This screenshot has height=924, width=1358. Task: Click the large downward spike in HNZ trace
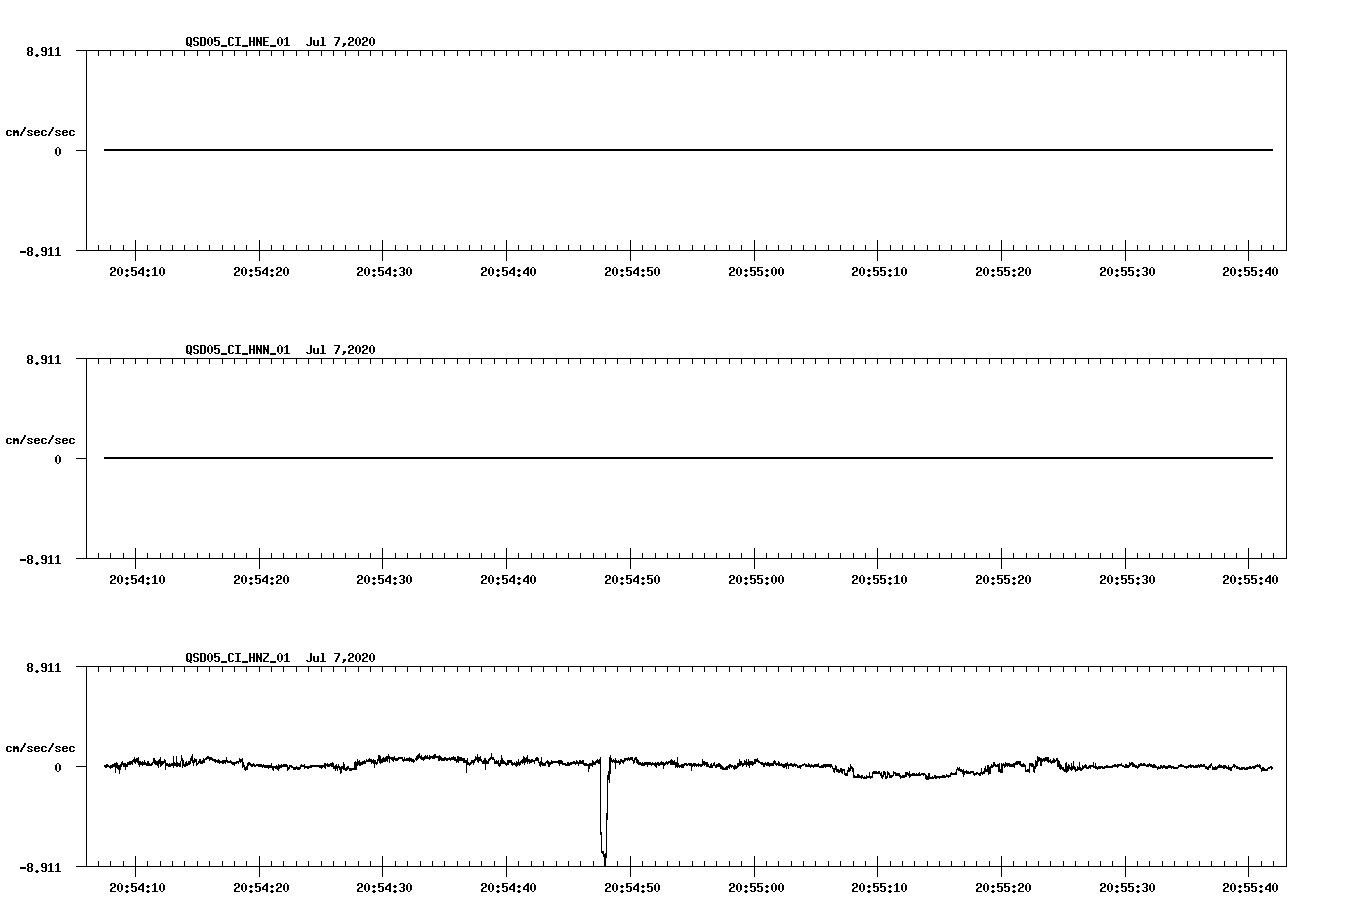[x=604, y=812]
